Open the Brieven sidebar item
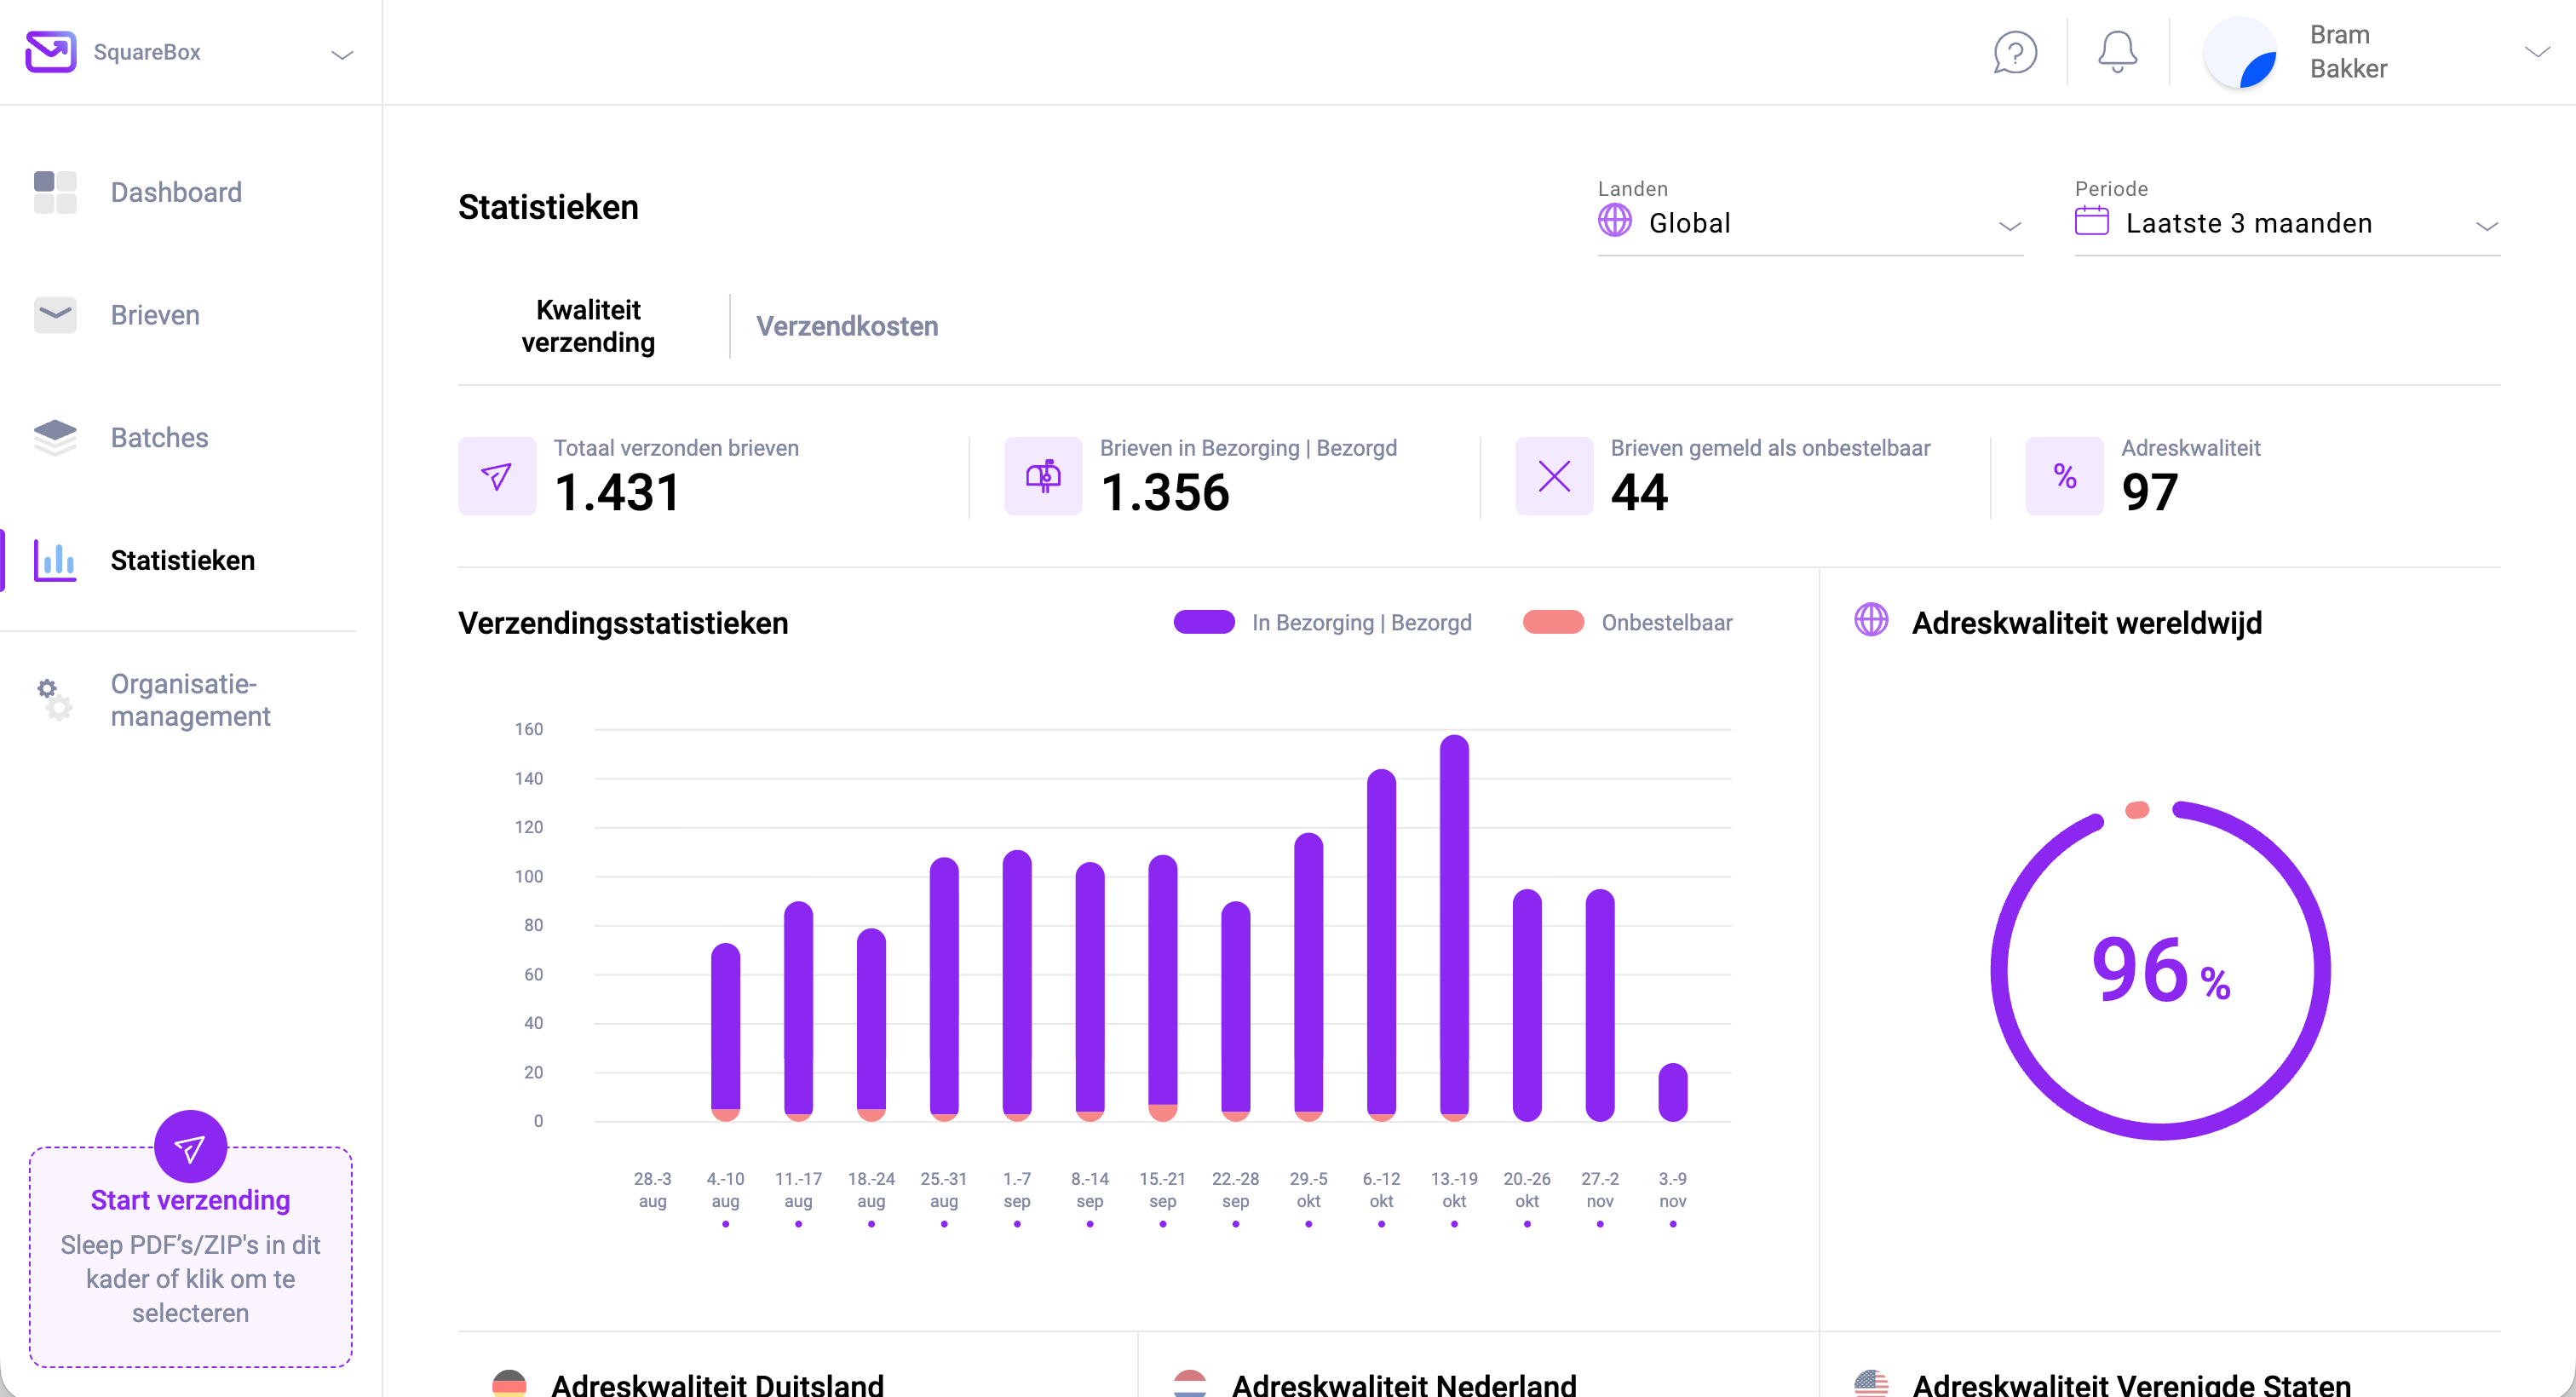2576x1397 pixels. 155,315
